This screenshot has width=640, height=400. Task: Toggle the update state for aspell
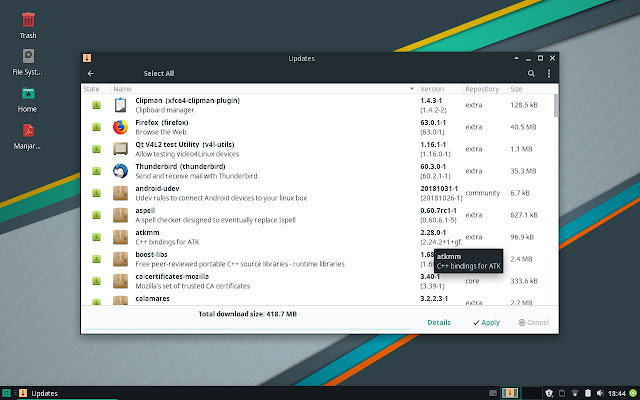coord(96,216)
